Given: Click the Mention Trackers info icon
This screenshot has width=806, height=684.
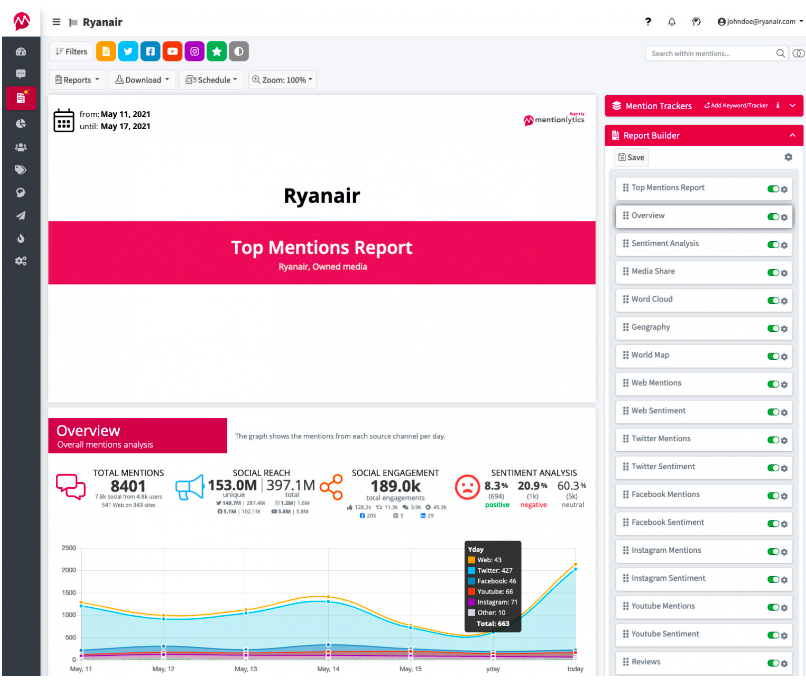Looking at the screenshot, I should click(778, 105).
